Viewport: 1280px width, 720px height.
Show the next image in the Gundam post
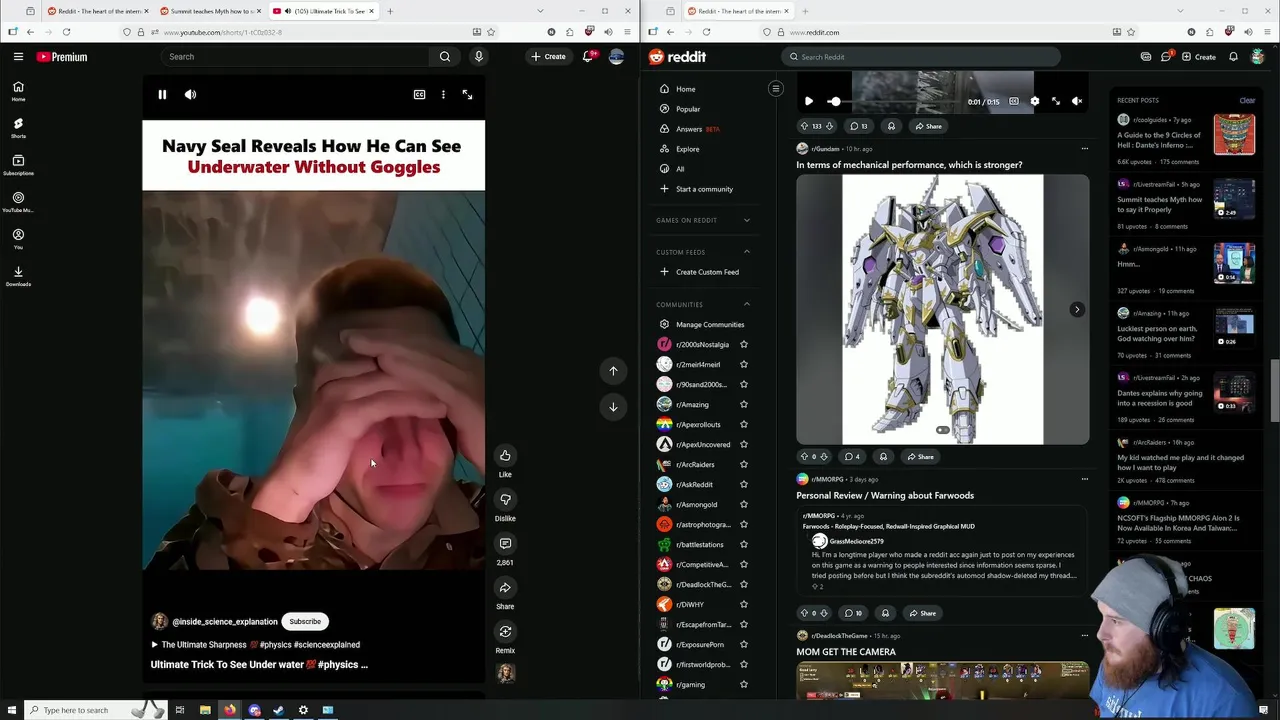(x=1077, y=309)
